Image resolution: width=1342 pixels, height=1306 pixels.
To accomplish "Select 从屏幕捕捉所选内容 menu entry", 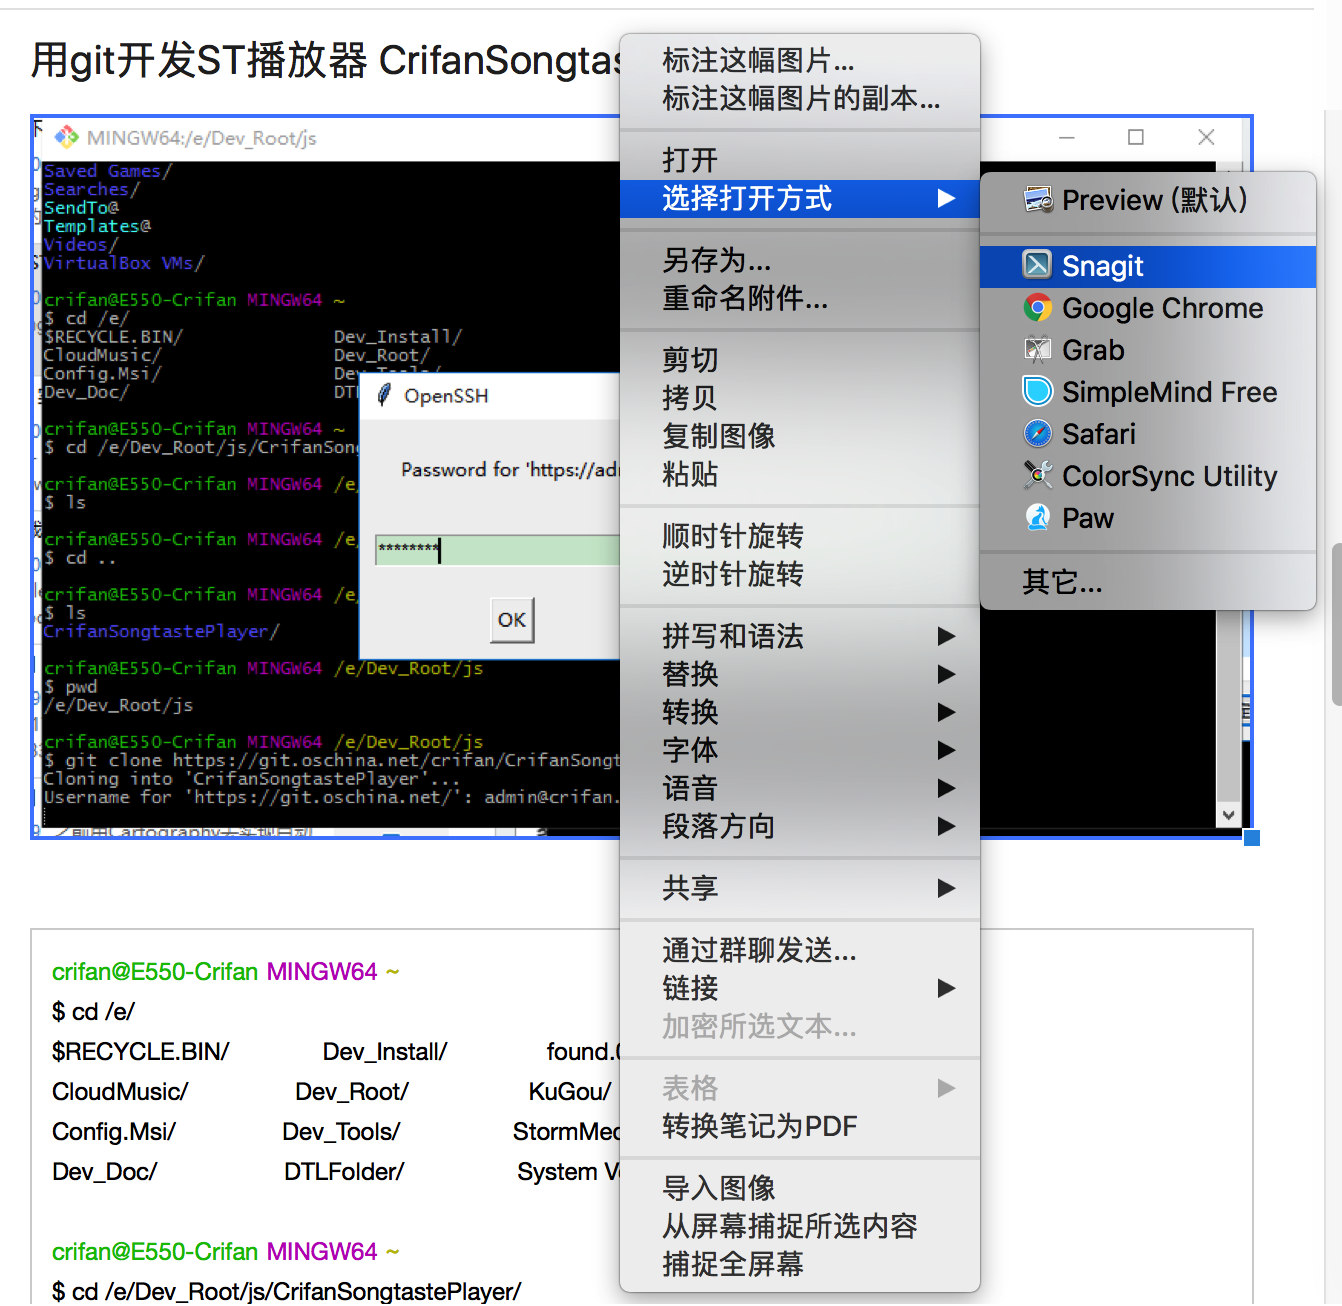I will pyautogui.click(x=800, y=1226).
